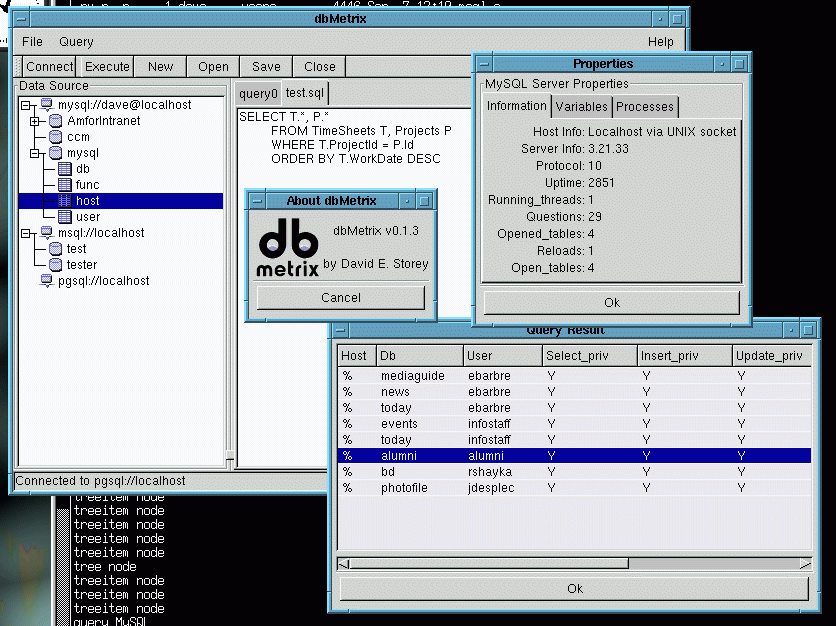
Task: Select the mediaguide row in Query Result
Action: point(574,376)
